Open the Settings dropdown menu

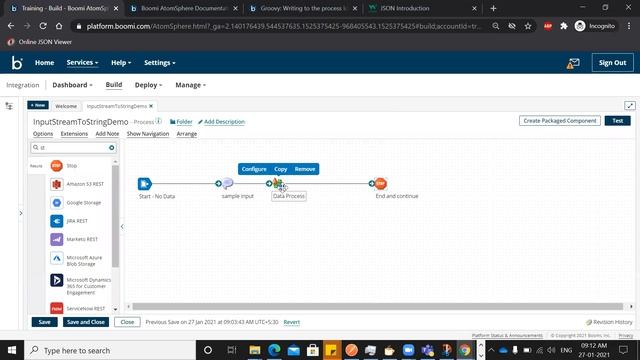click(x=160, y=62)
